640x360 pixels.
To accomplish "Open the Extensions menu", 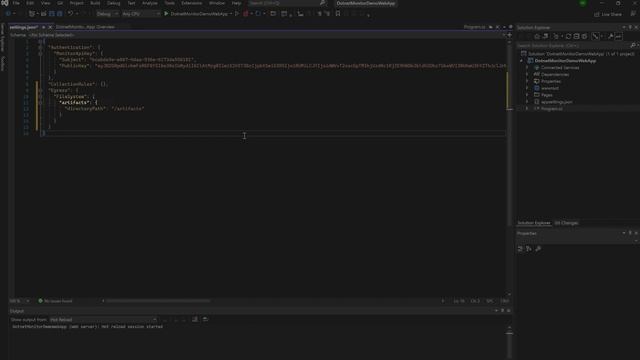I will (191, 3).
